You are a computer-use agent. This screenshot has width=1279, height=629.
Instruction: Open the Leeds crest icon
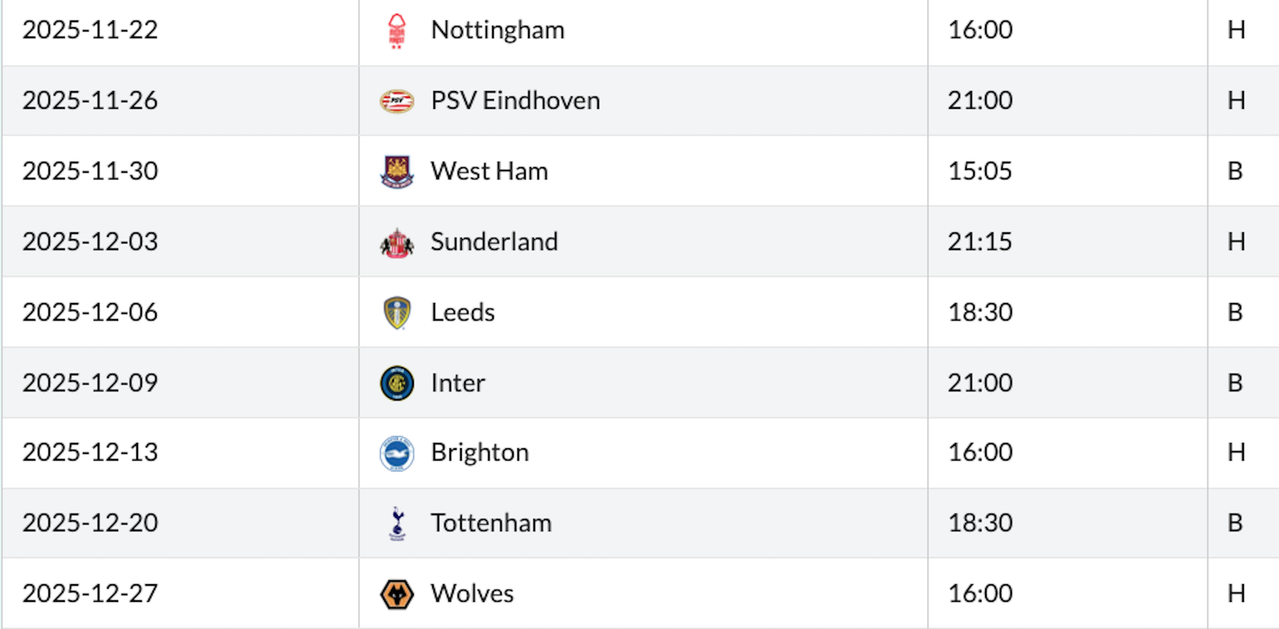coord(397,313)
